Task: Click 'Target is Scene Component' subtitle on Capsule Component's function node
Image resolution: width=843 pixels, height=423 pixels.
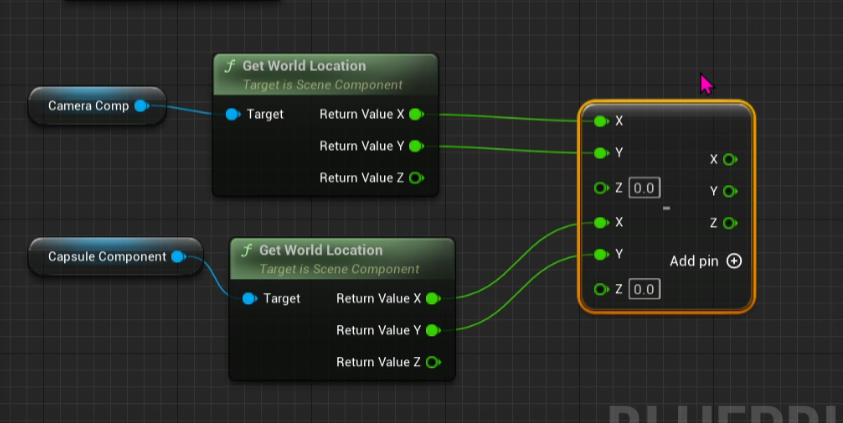Action: [x=339, y=269]
